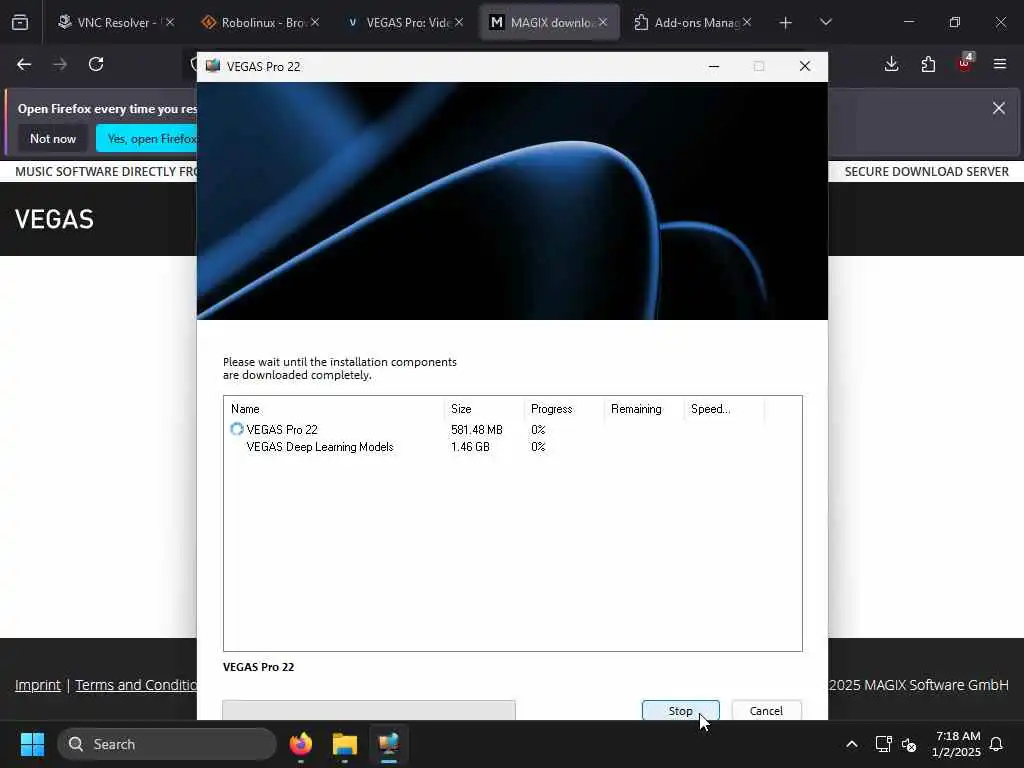Restore down the Firefox window
The width and height of the screenshot is (1024, 768).
point(955,22)
